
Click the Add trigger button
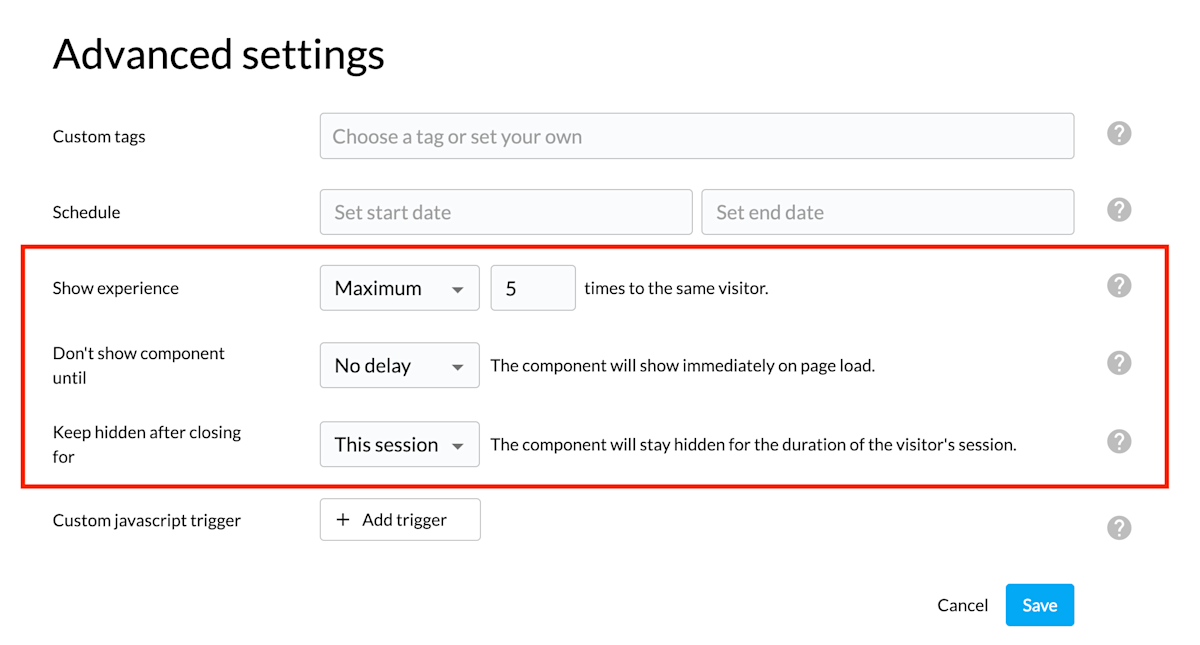pyautogui.click(x=400, y=519)
